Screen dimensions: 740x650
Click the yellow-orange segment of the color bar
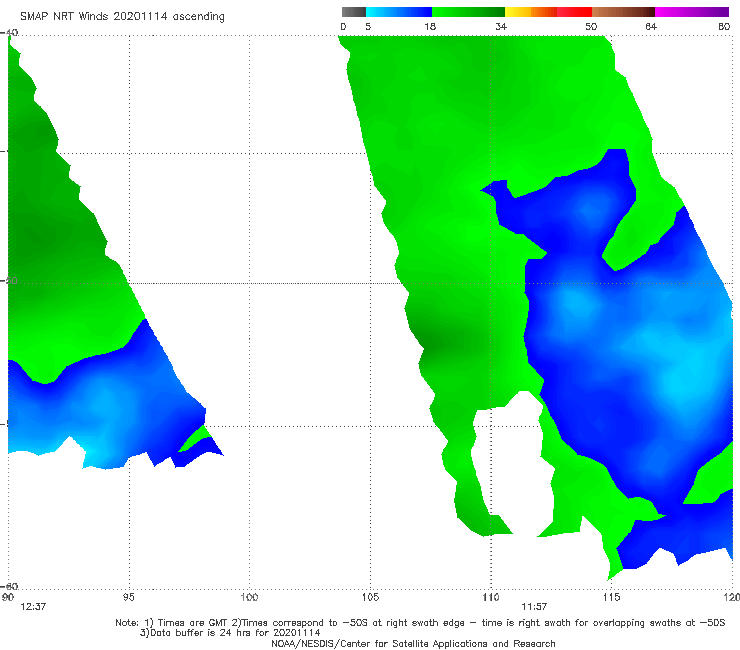click(x=531, y=12)
